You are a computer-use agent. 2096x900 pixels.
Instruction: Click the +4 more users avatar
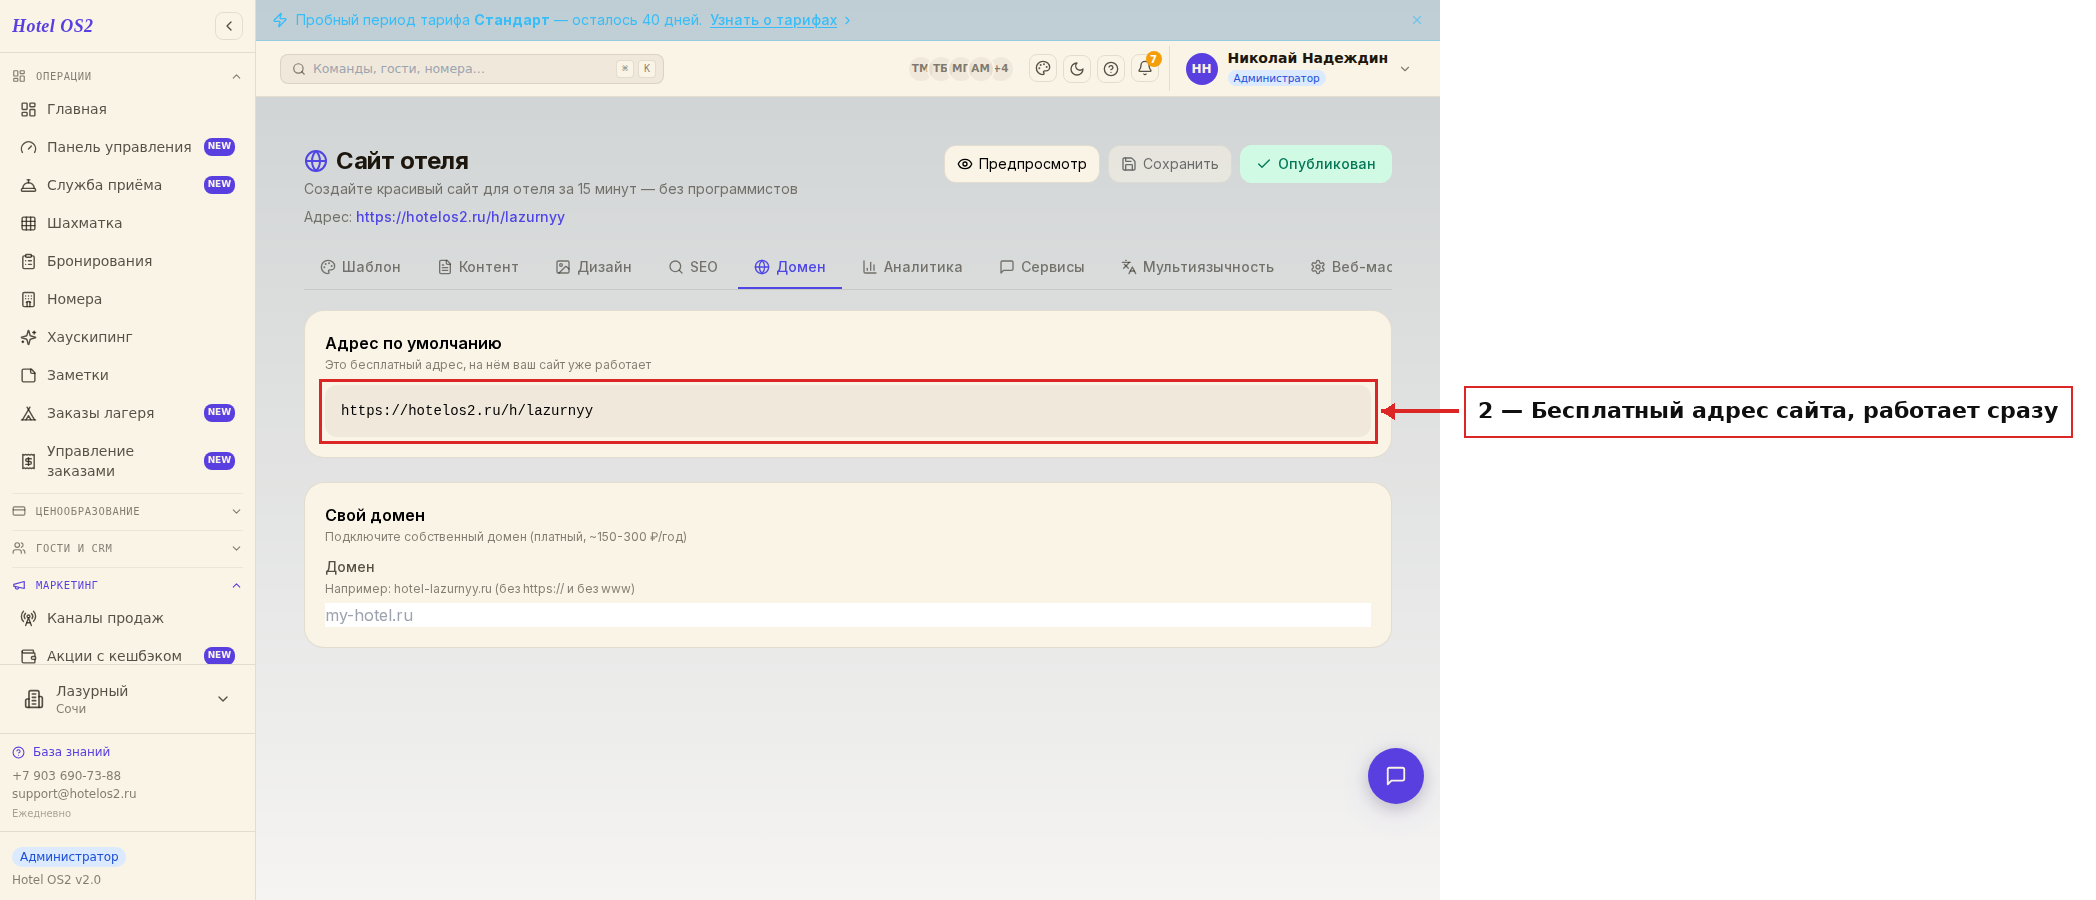(1001, 69)
